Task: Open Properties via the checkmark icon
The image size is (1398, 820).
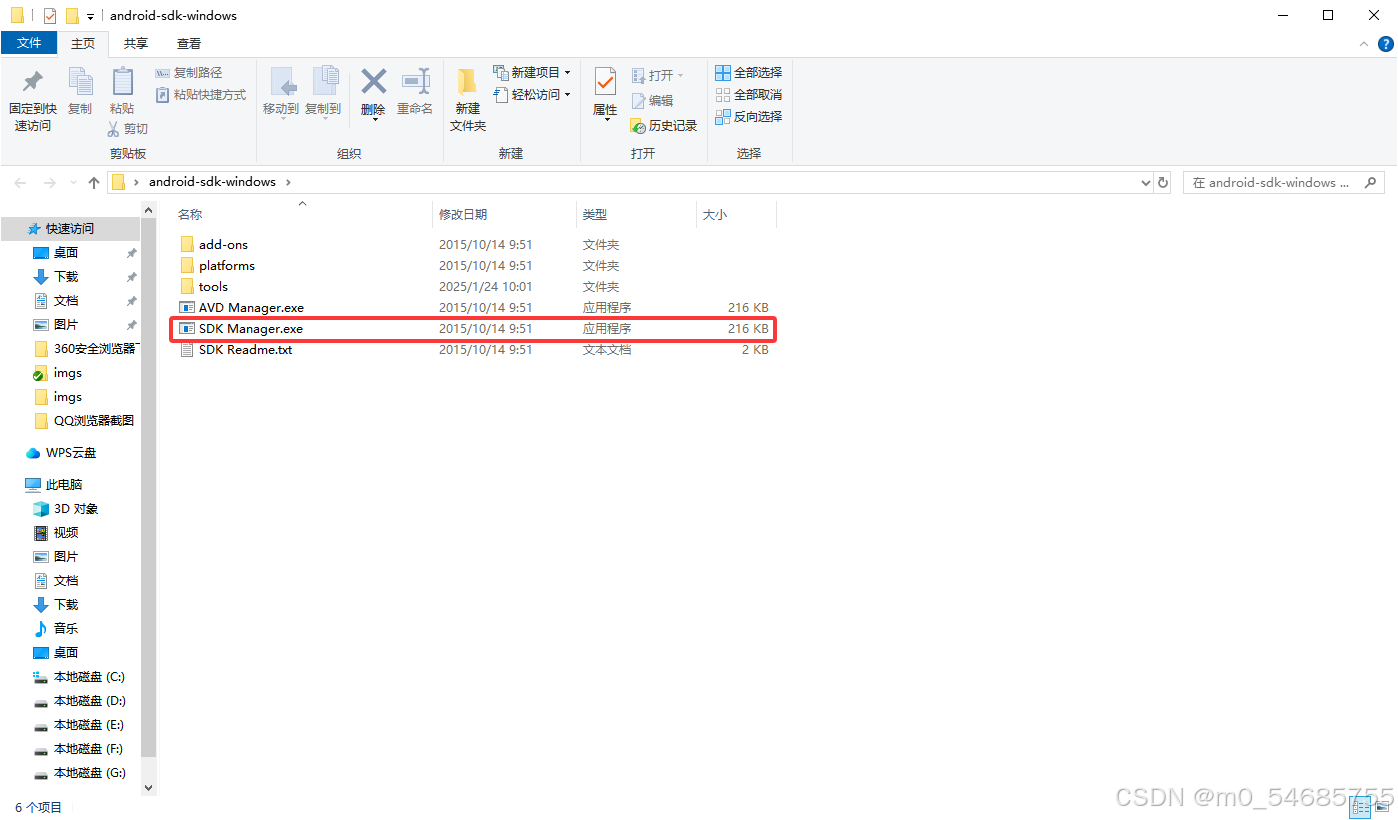Action: point(605,82)
